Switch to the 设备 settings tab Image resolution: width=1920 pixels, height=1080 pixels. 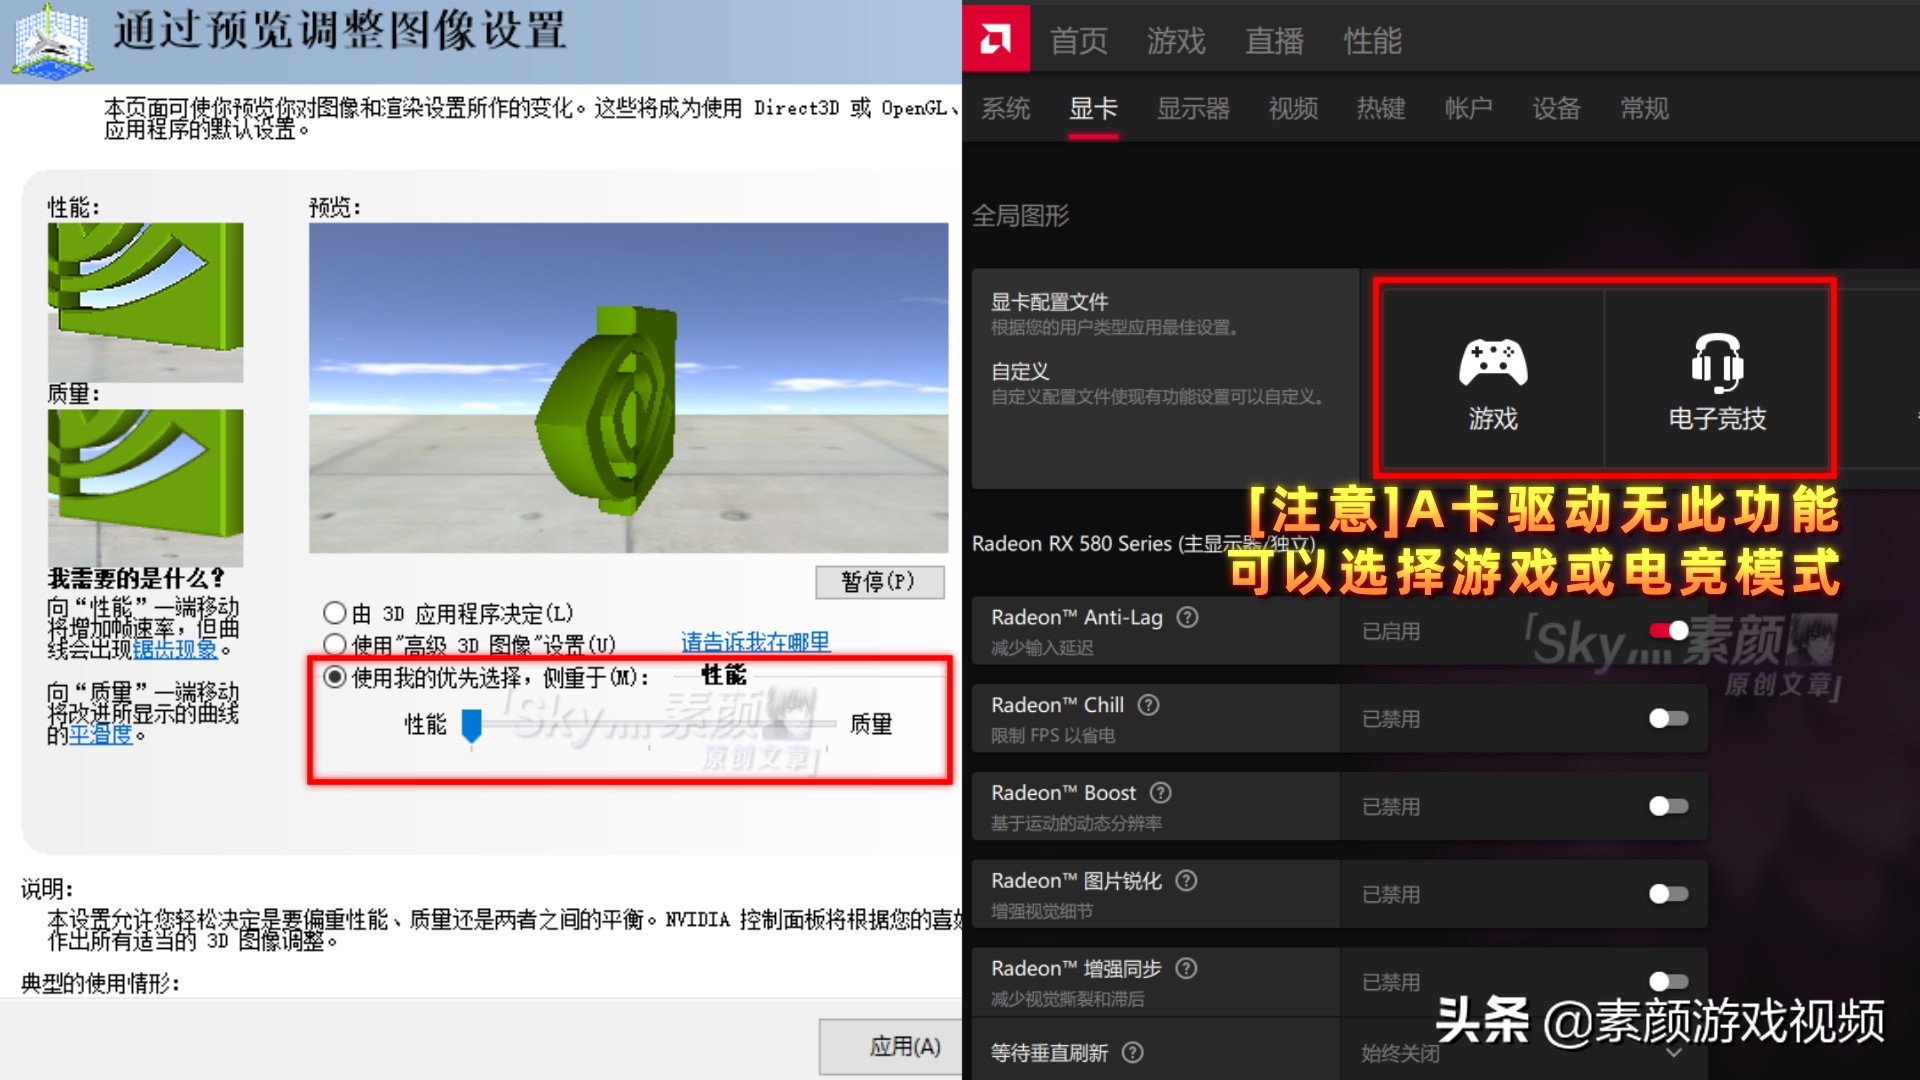click(1556, 108)
